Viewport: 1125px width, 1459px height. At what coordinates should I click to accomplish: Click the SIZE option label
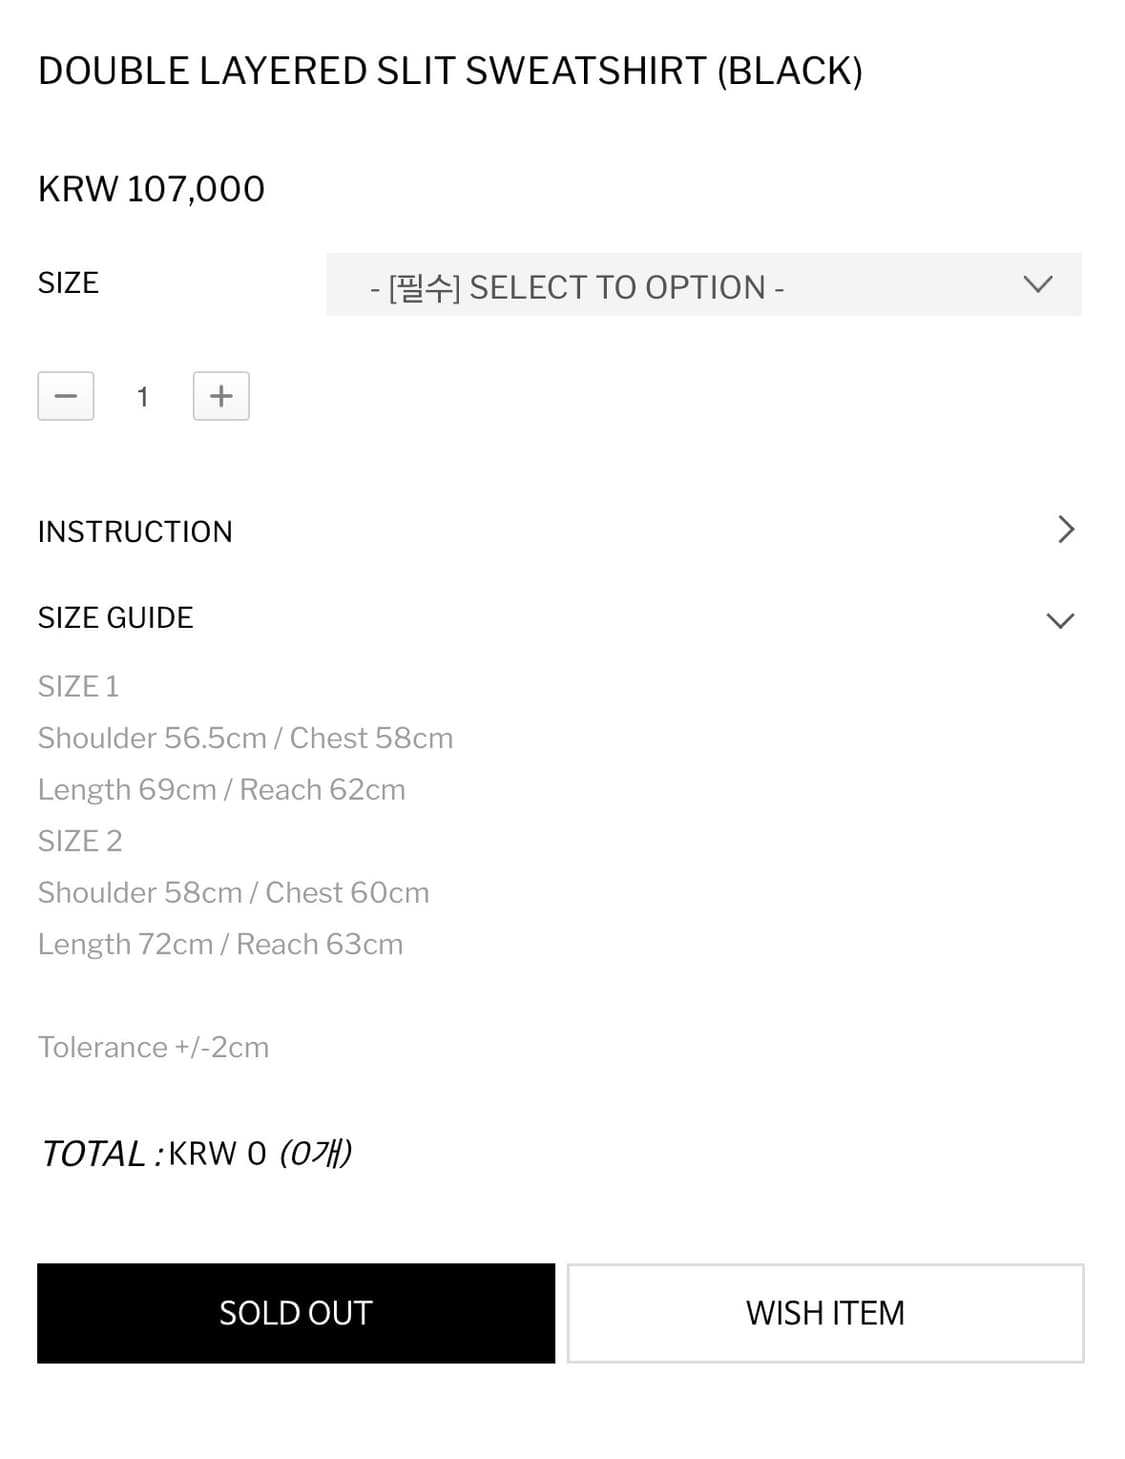(x=68, y=283)
